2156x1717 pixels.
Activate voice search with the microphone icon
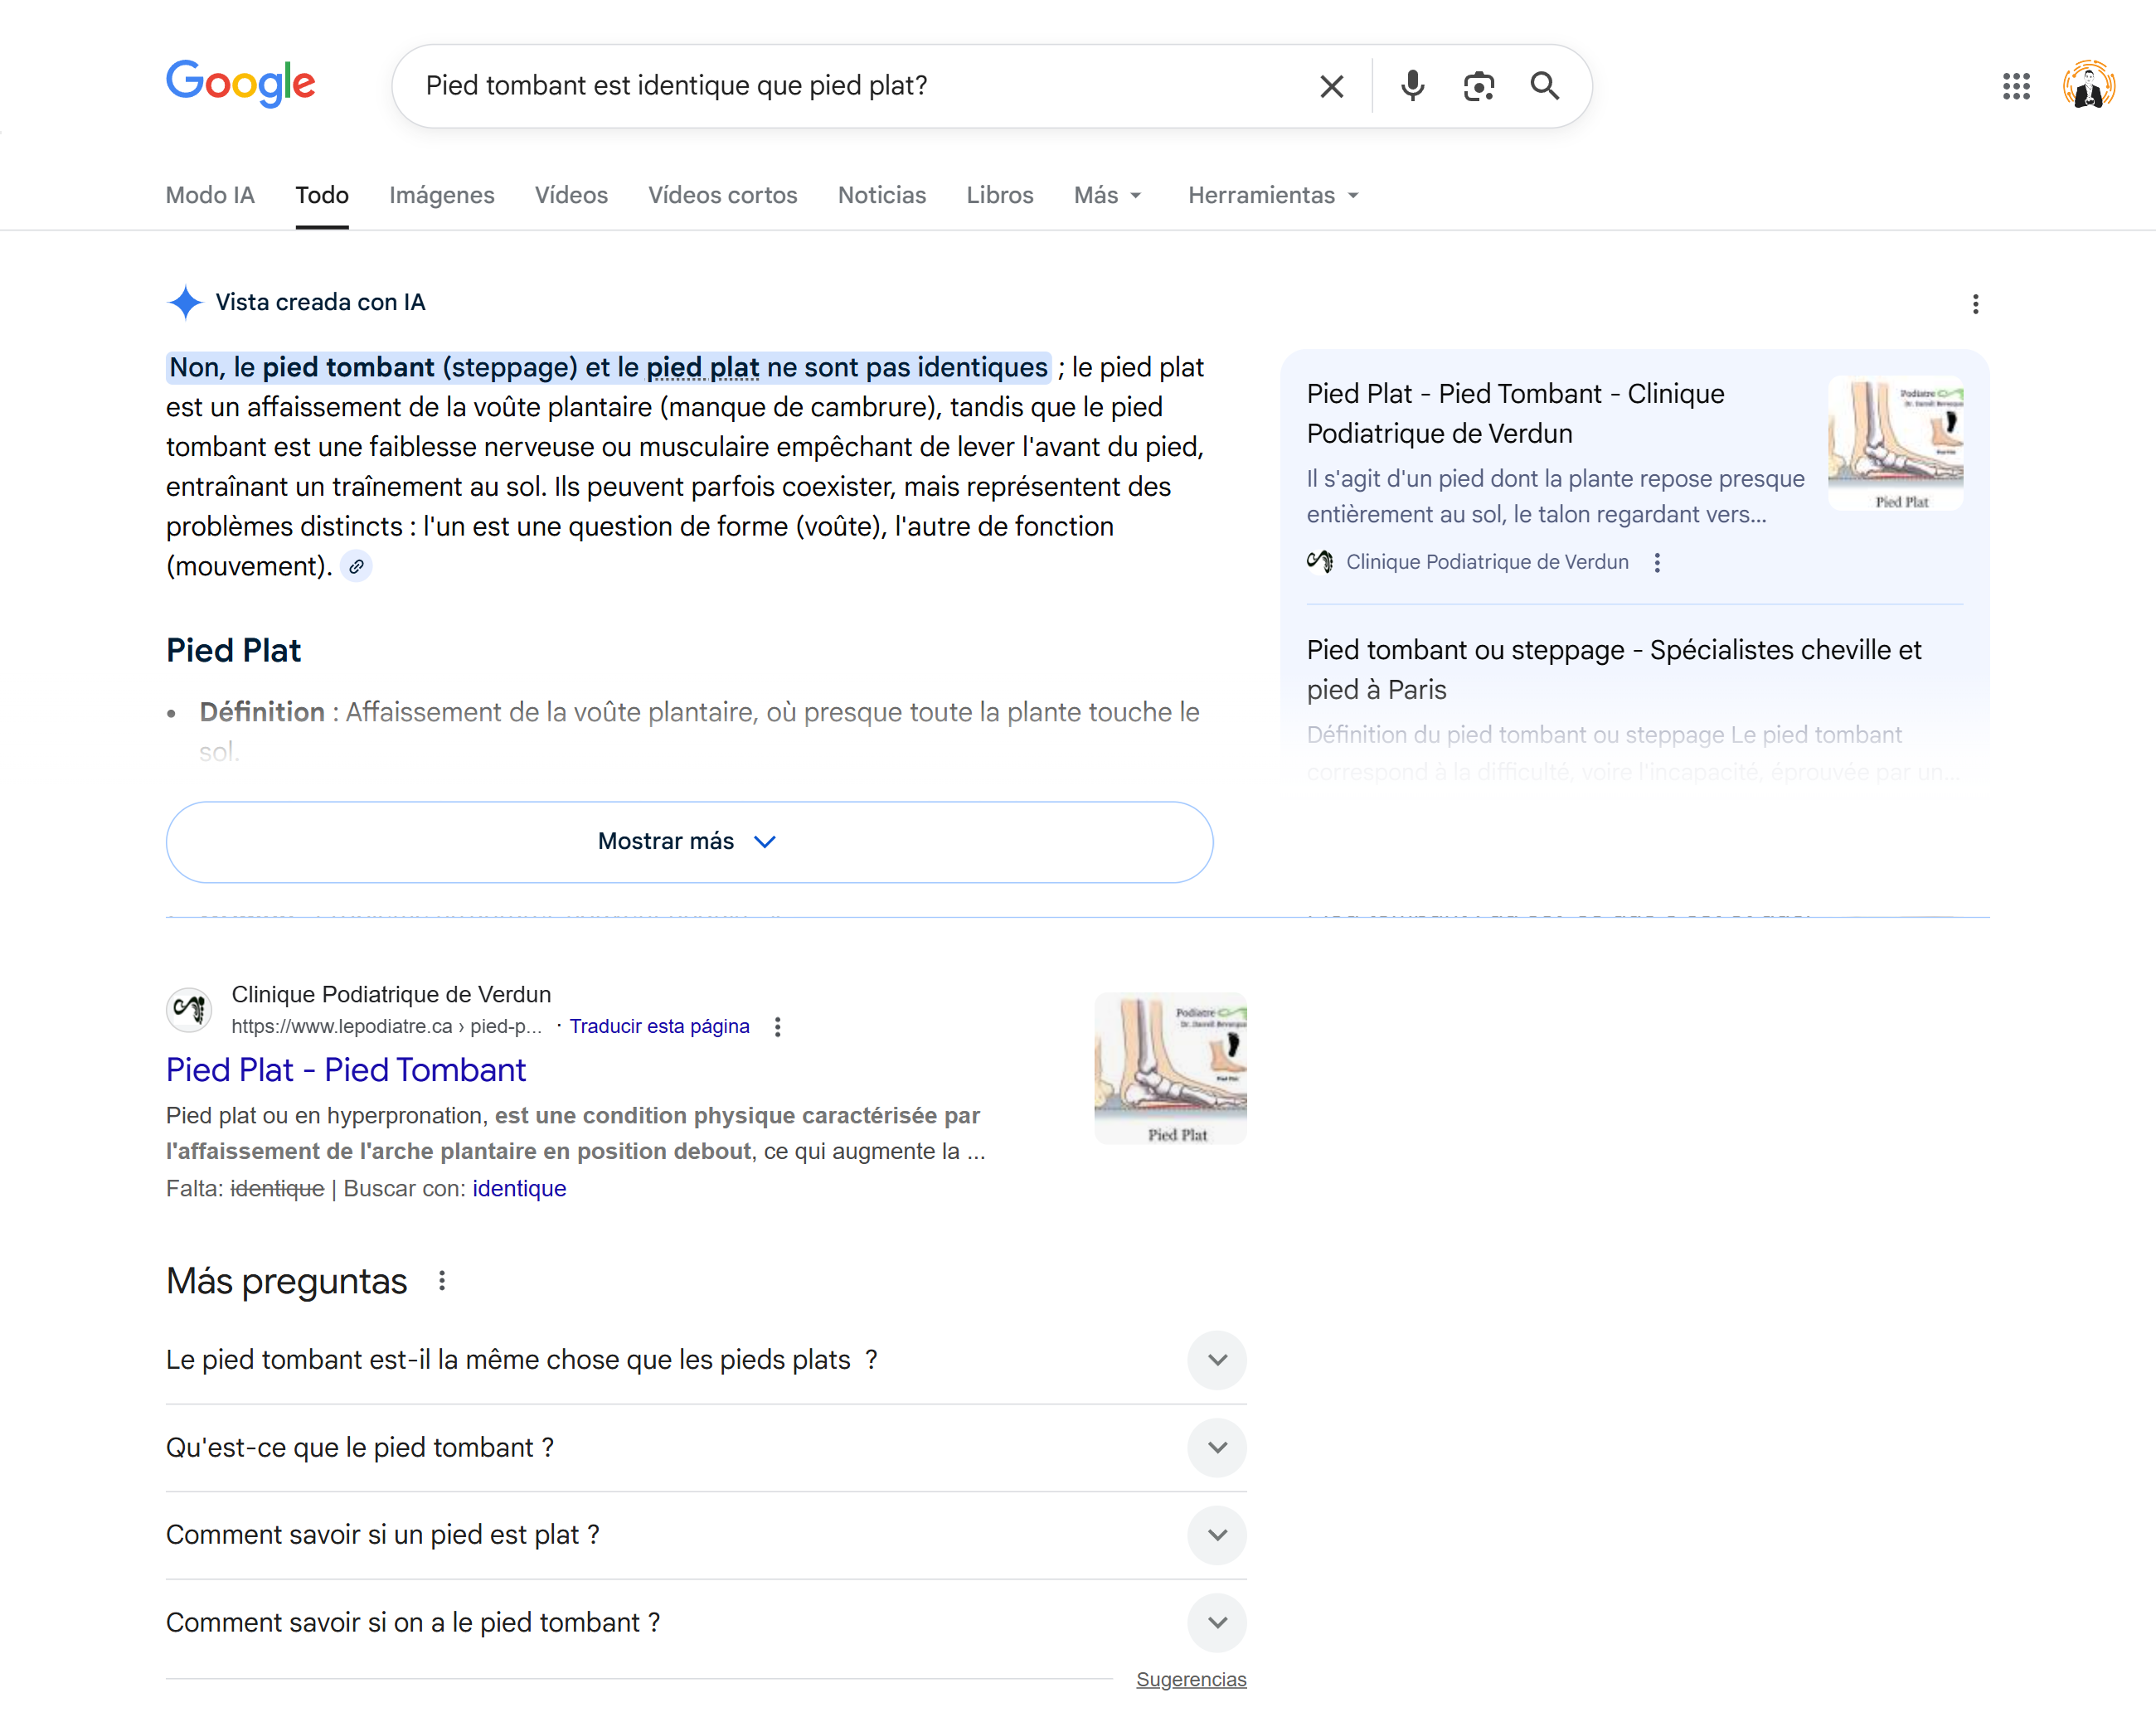1412,86
